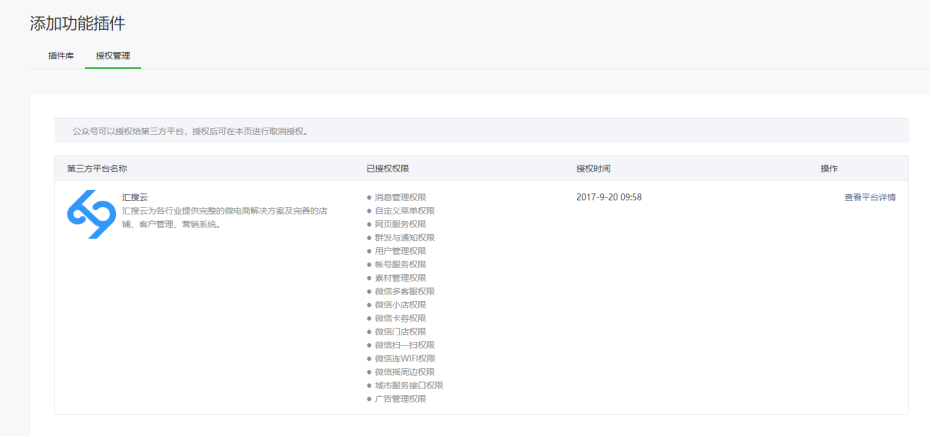Click the 微信连WIFI权限 entry
This screenshot has width=931, height=437.
[404, 358]
